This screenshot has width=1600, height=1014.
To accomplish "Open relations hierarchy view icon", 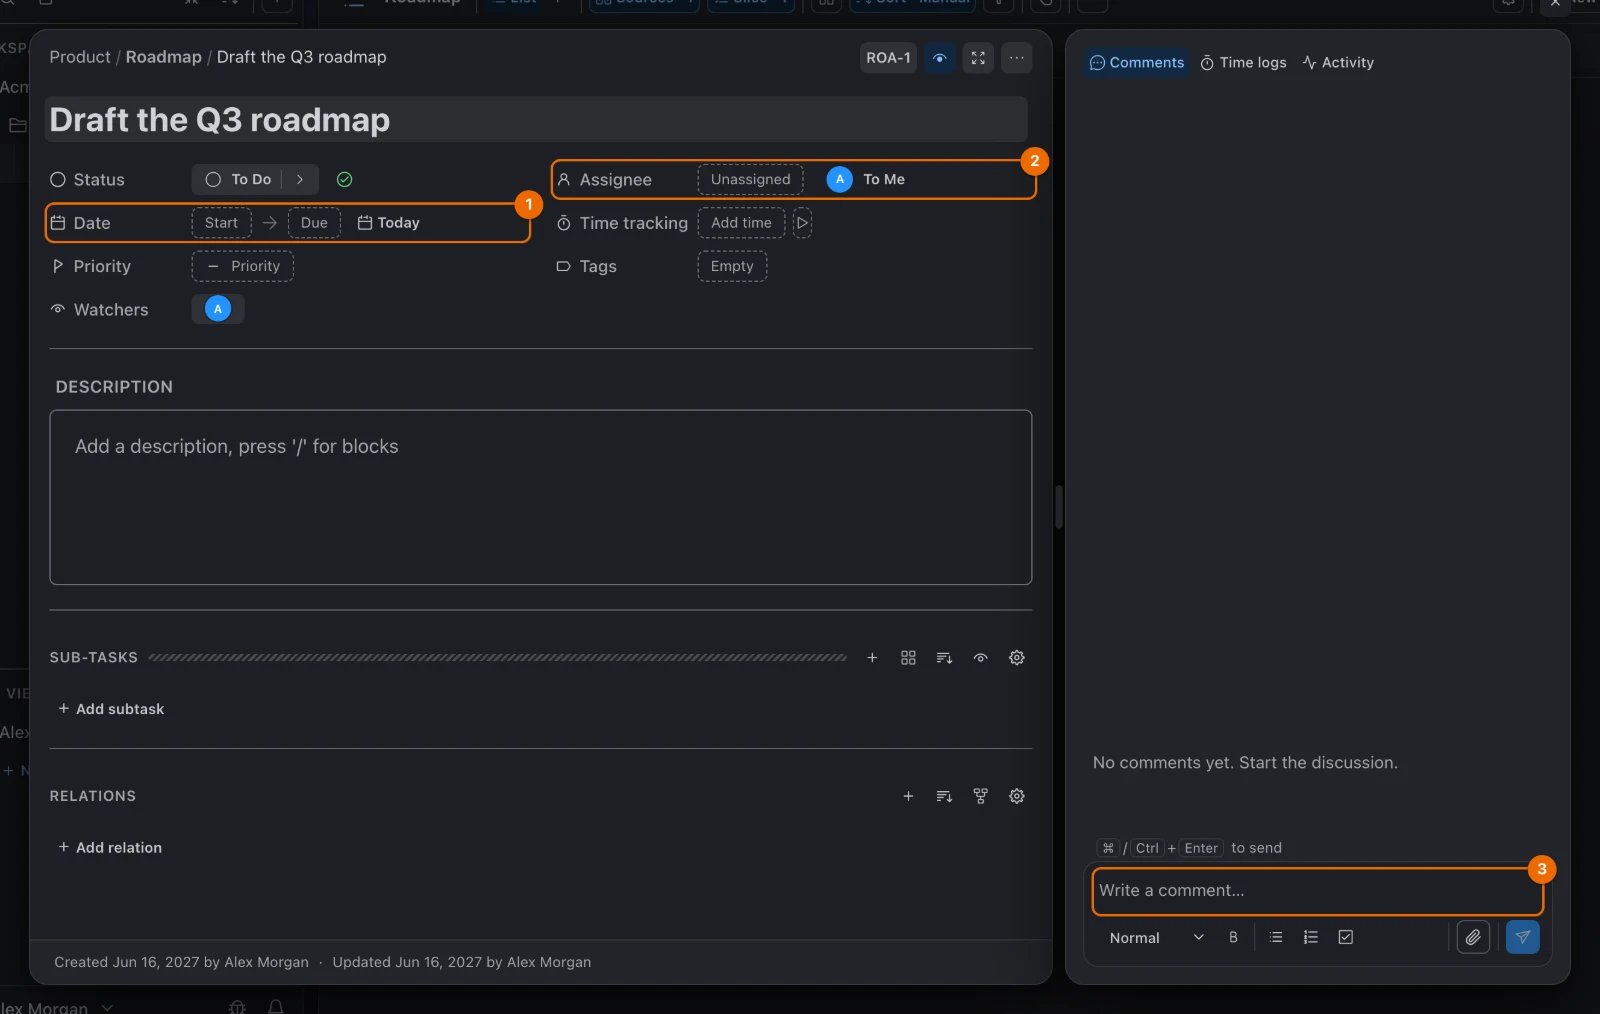I will pos(981,796).
